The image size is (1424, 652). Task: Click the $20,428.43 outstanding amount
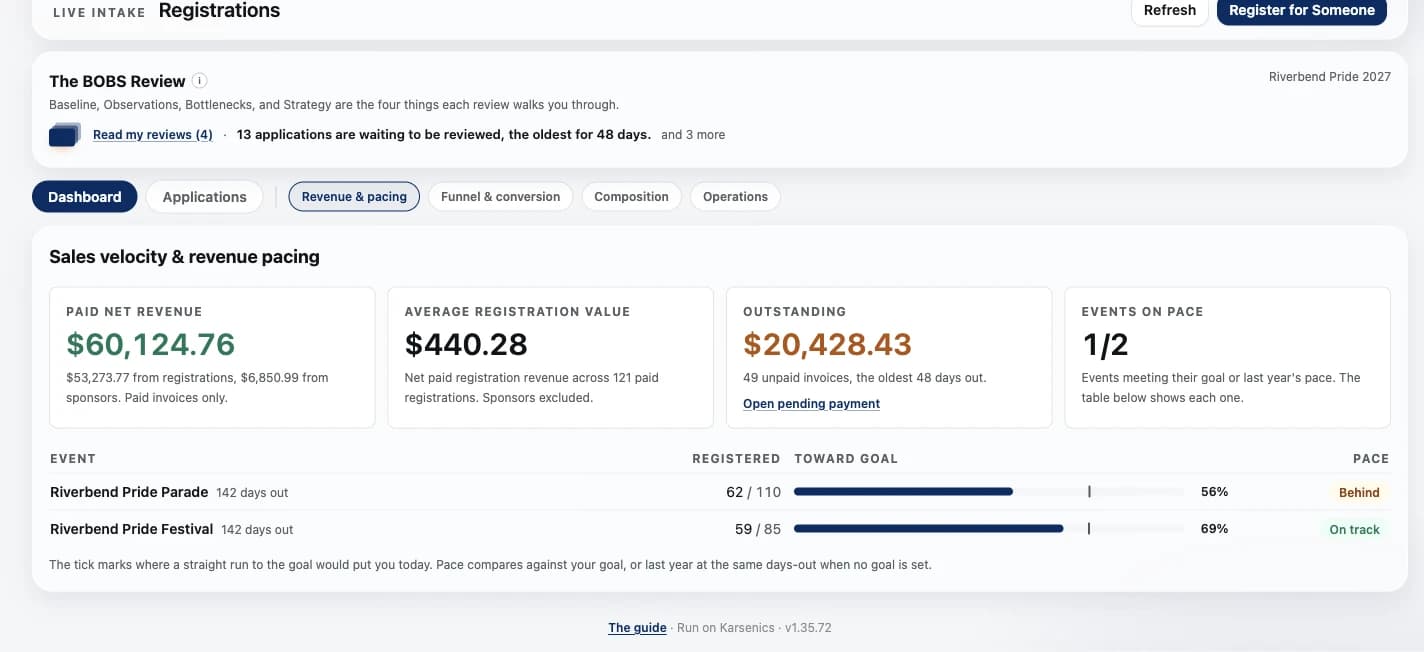[x=827, y=344]
